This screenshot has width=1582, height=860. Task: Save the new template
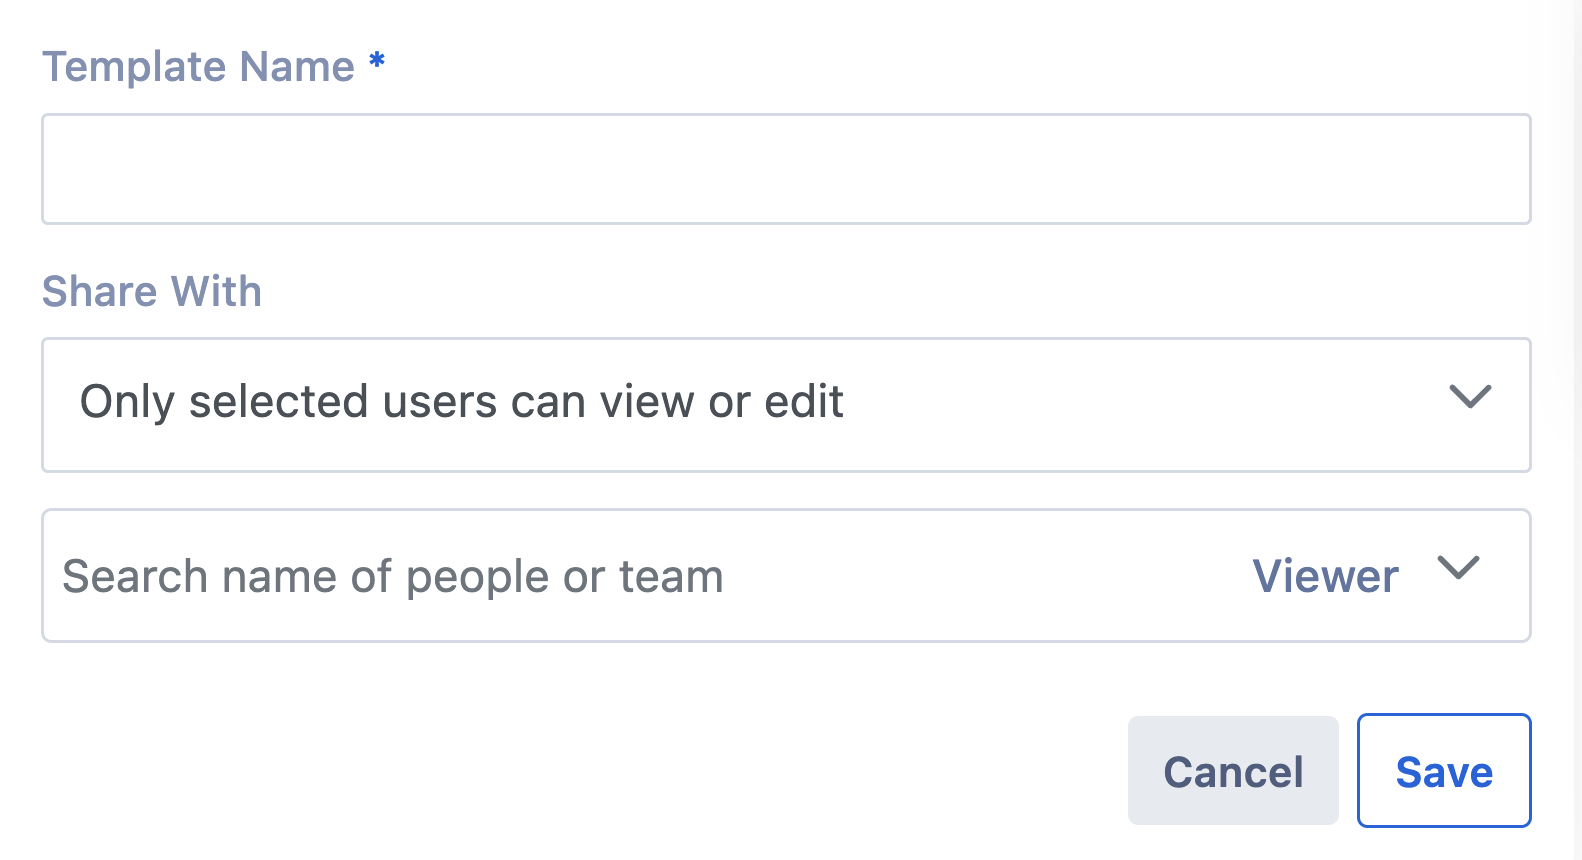[x=1443, y=771]
